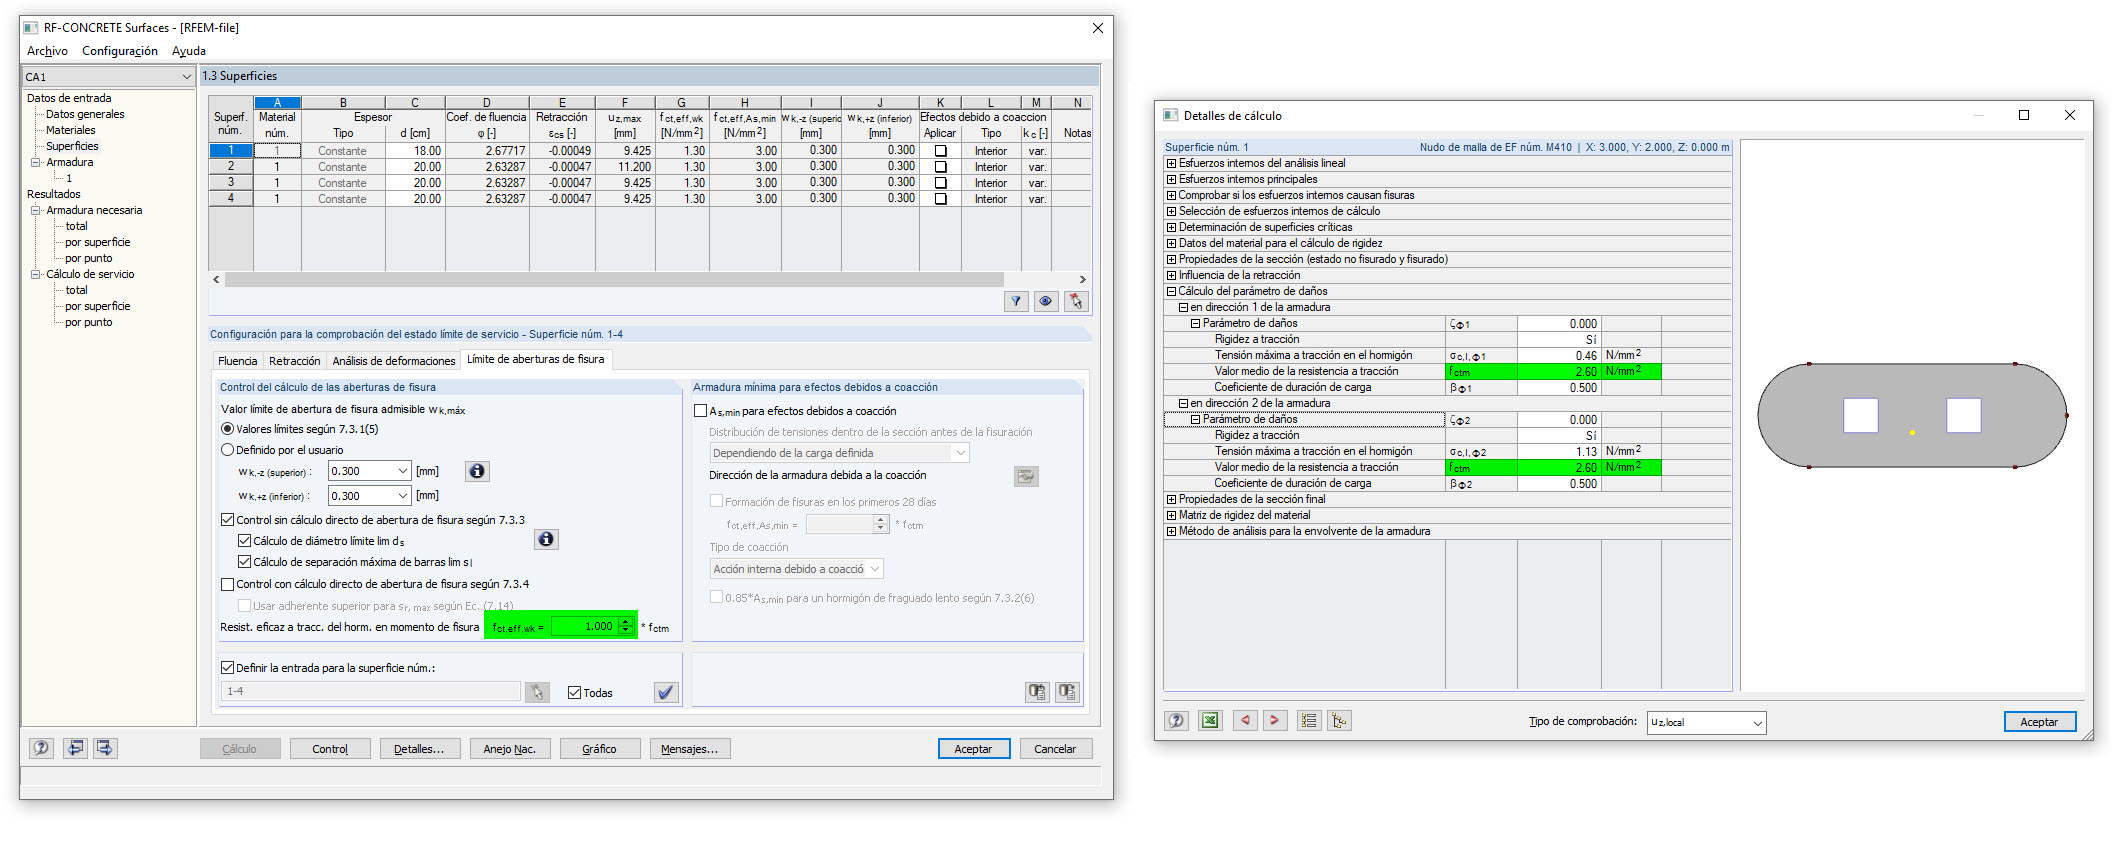The height and width of the screenshot is (842, 2122).
Task: Enable Control con cálculo directo según 7.3.4
Action: point(228,584)
